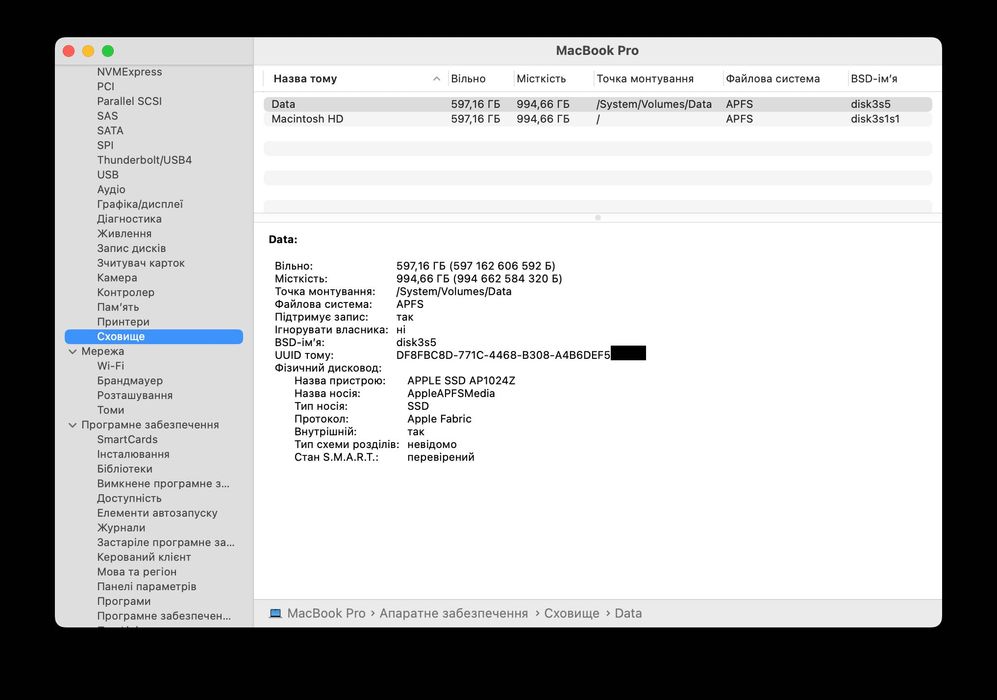This screenshot has width=997, height=700.
Task: Open Графіка/дисплеї sidebar item
Action: click(x=140, y=204)
